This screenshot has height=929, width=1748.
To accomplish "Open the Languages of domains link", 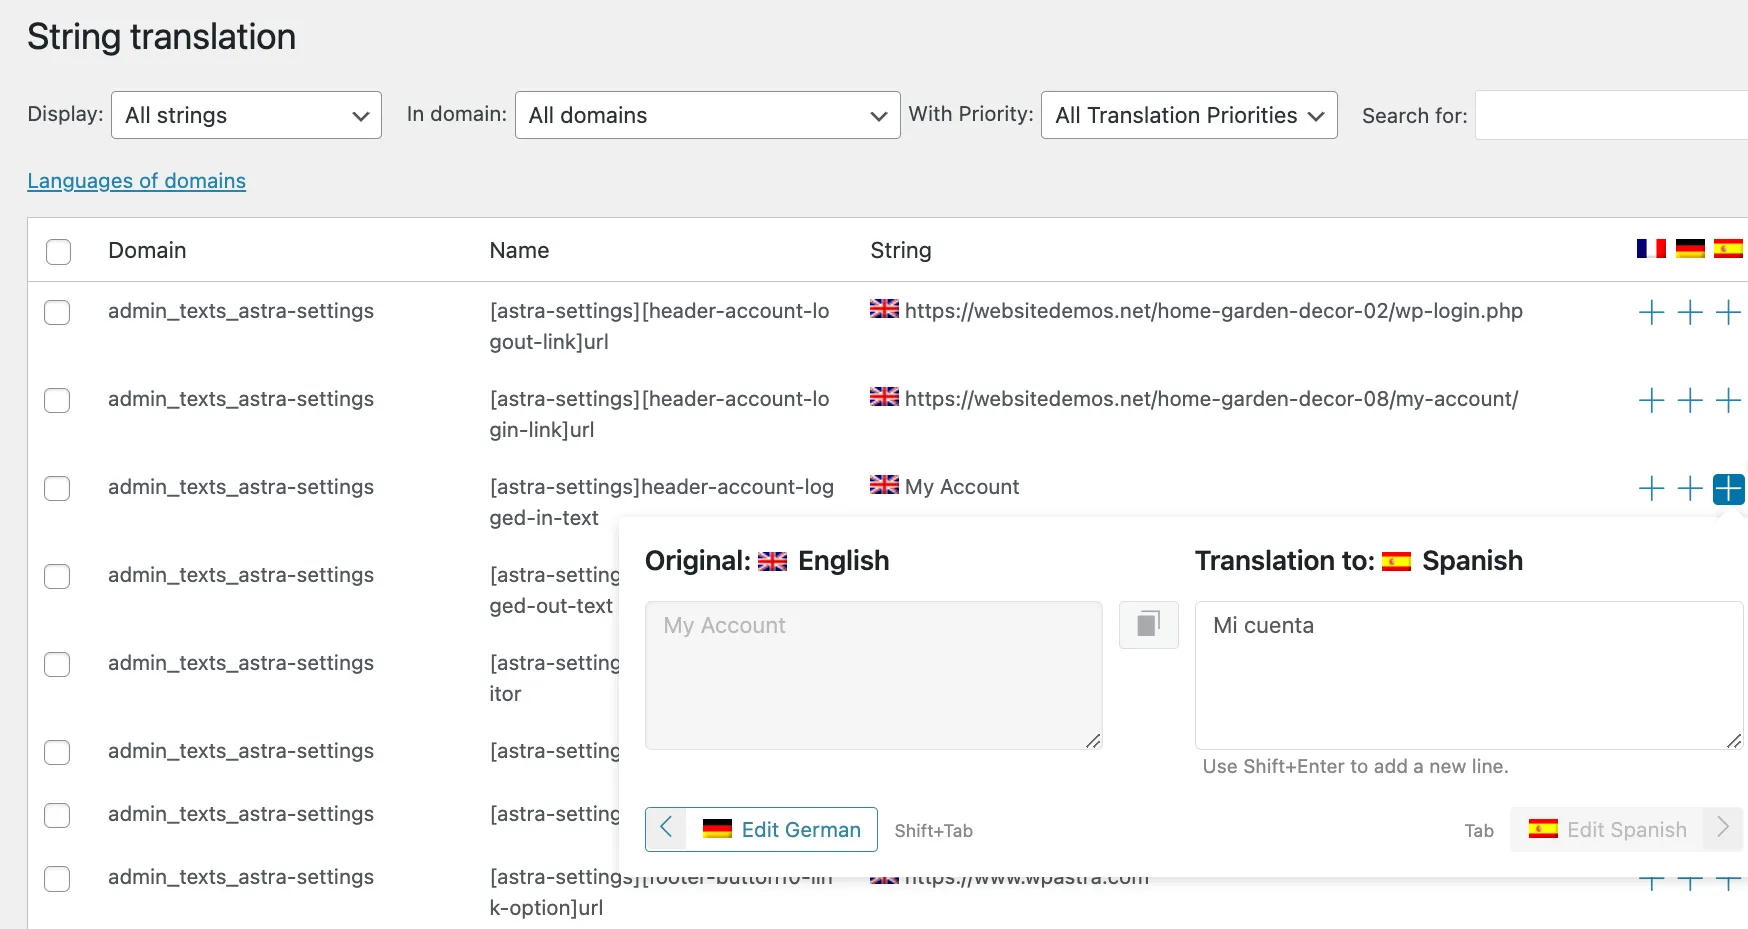I will [136, 180].
